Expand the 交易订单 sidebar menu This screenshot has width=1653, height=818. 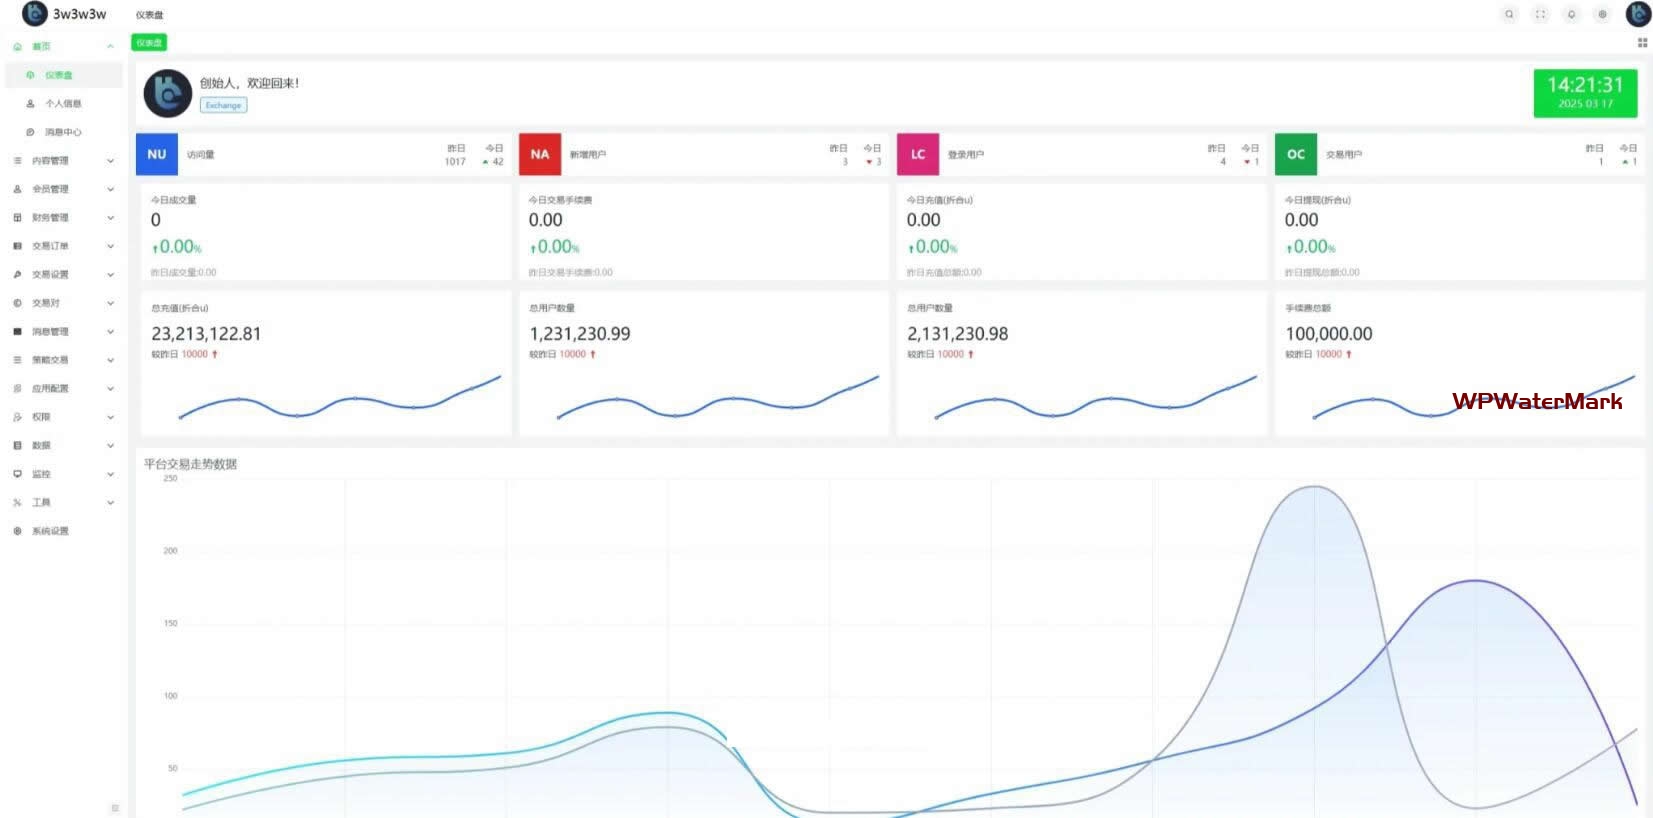(x=60, y=246)
